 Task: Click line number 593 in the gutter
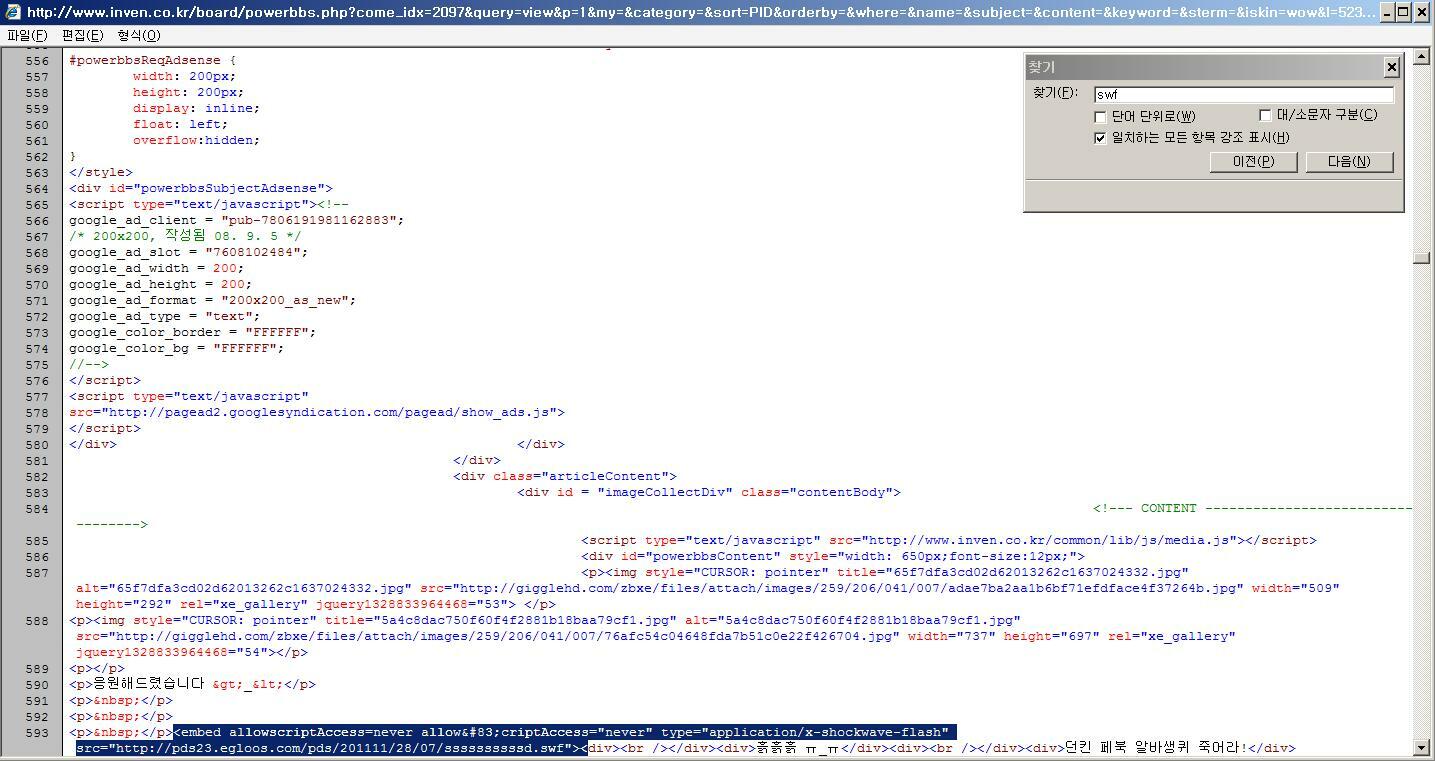[37, 733]
